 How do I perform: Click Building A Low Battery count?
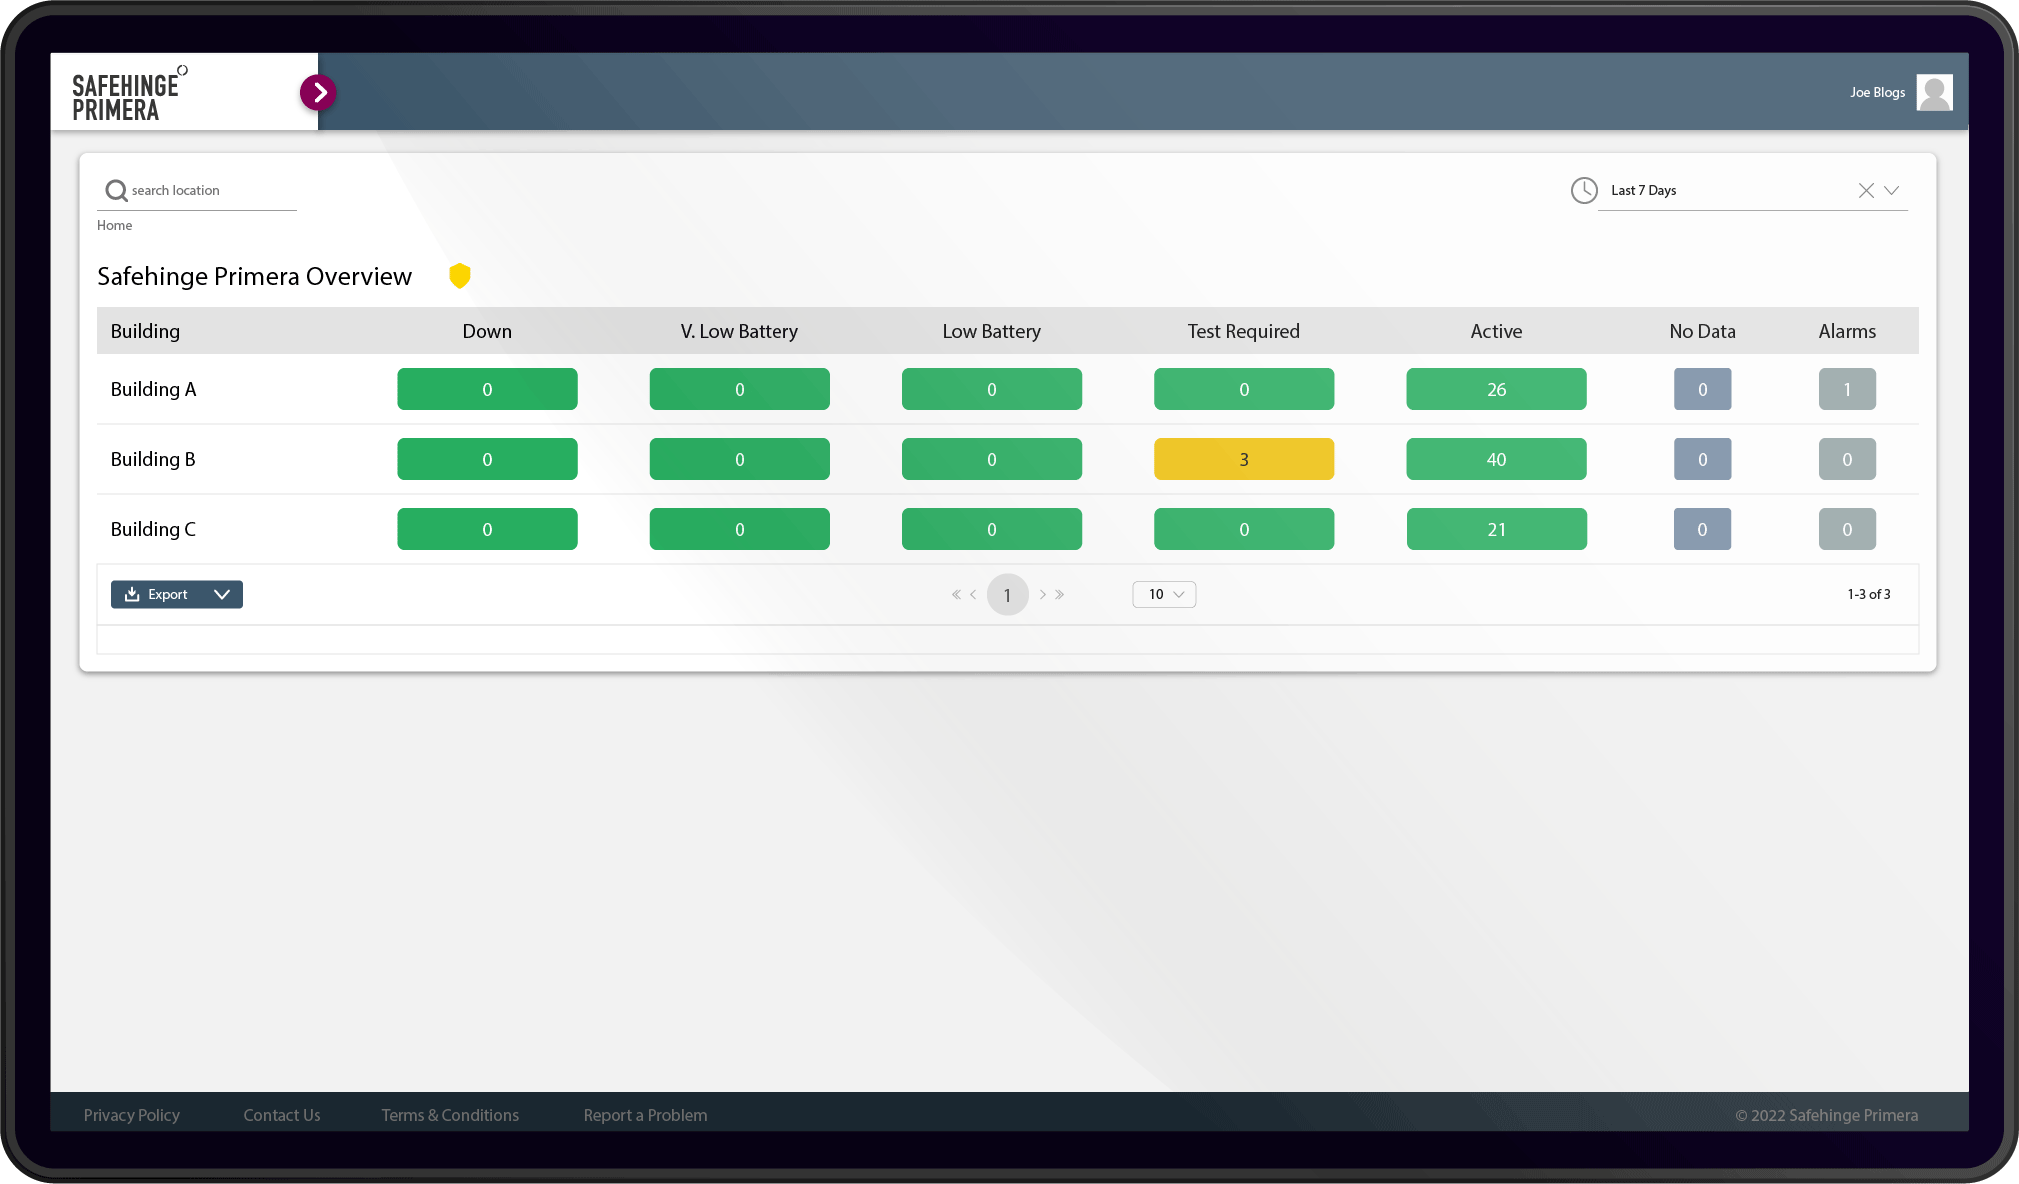[x=991, y=389]
